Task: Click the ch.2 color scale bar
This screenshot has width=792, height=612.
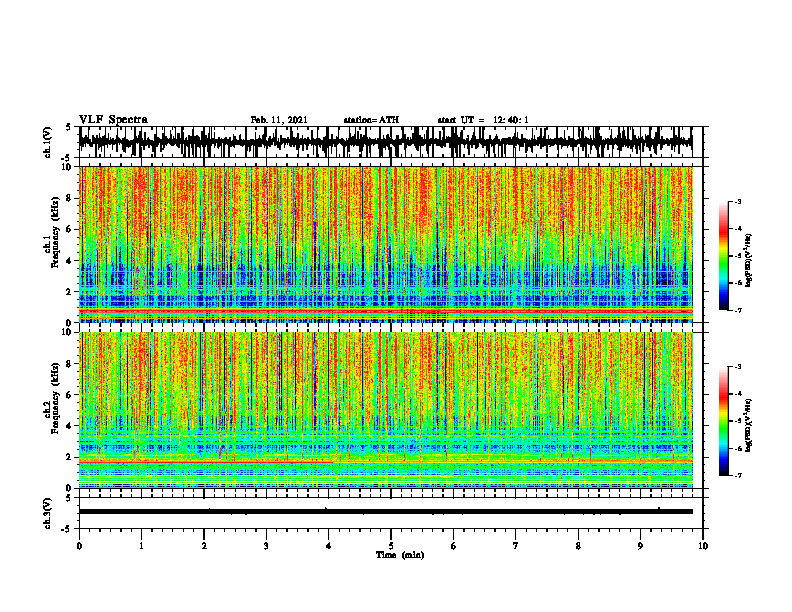Action: (723, 421)
